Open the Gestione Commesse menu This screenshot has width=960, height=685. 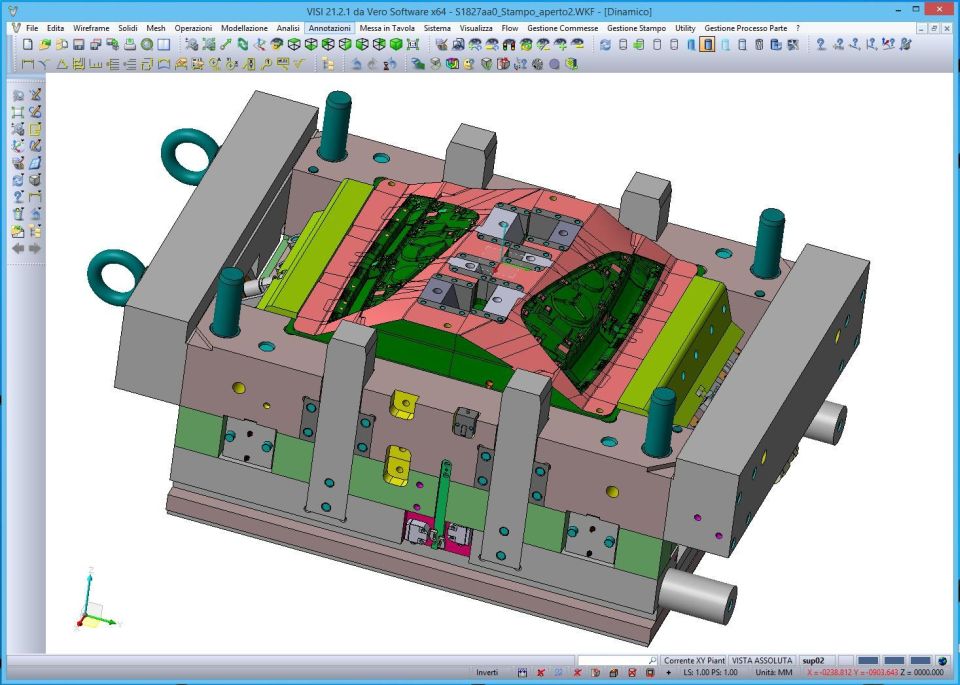tap(563, 28)
